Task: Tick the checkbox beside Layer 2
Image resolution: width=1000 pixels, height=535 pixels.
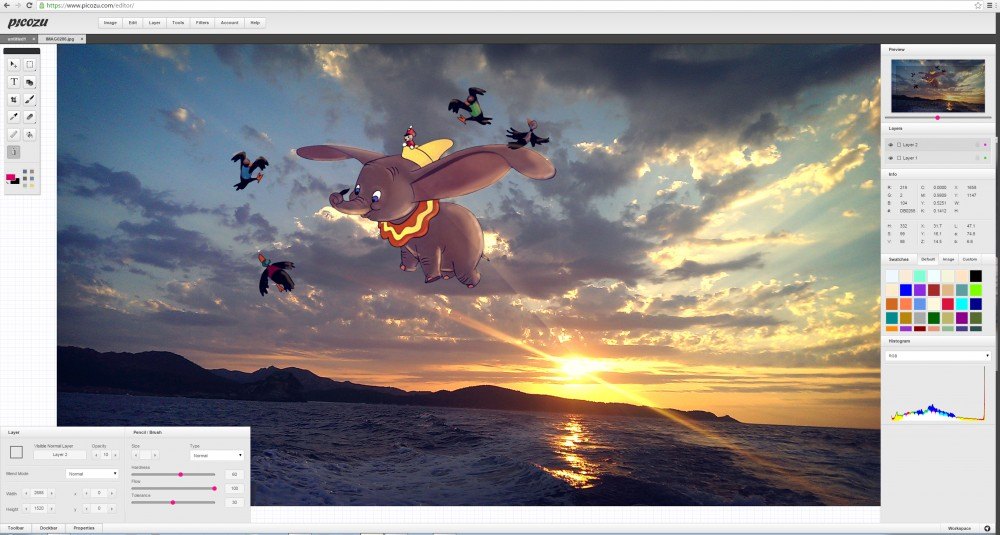Action: [x=899, y=145]
